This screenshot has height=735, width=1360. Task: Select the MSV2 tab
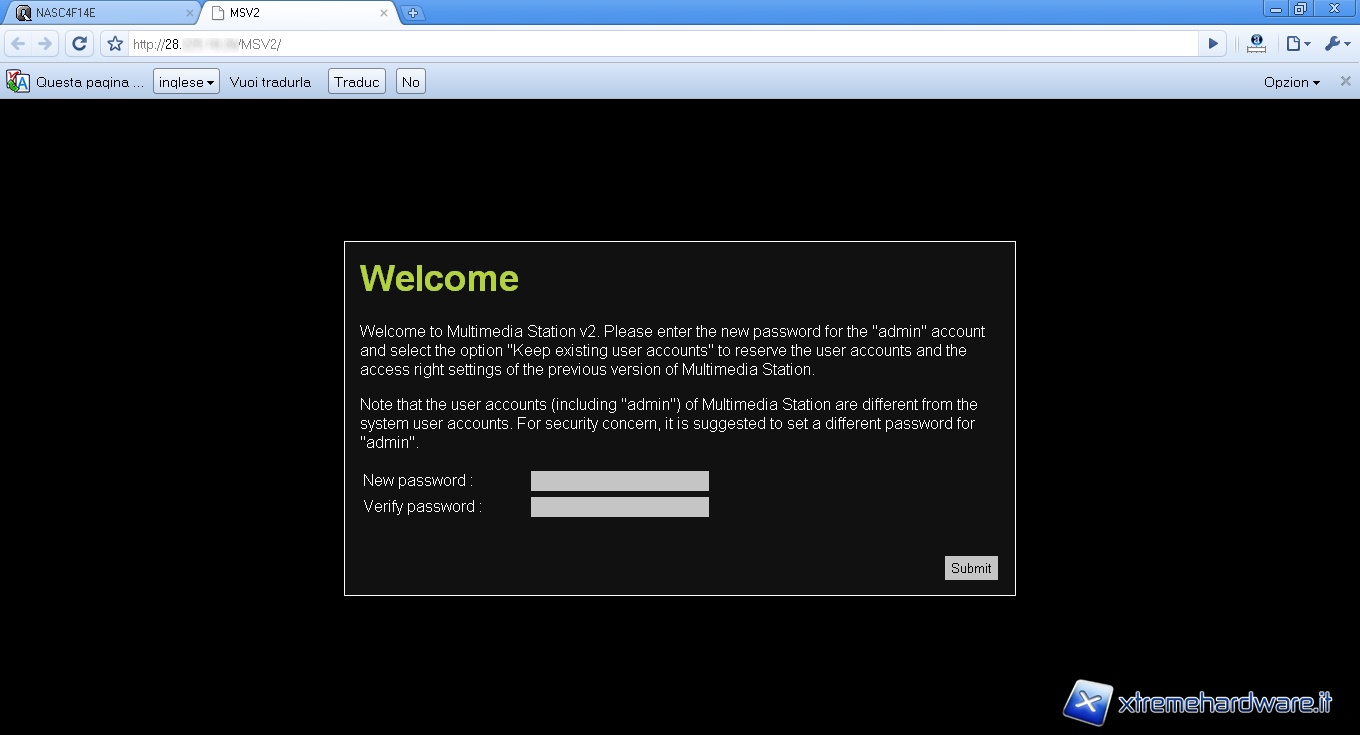tap(290, 13)
